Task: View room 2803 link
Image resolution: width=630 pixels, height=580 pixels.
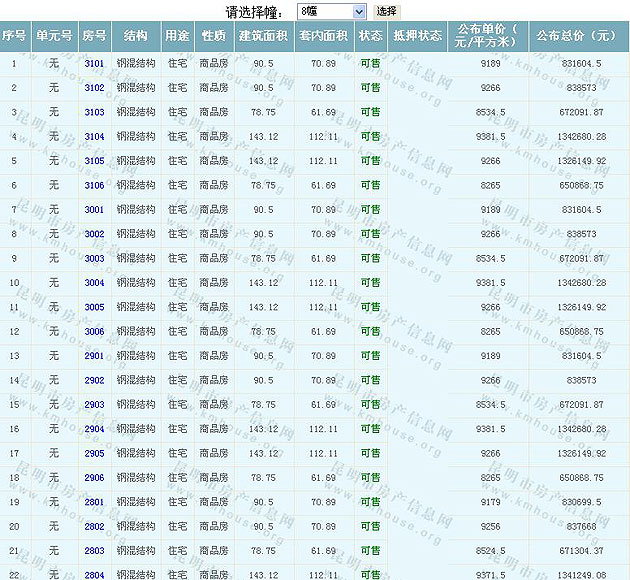Action: point(94,551)
